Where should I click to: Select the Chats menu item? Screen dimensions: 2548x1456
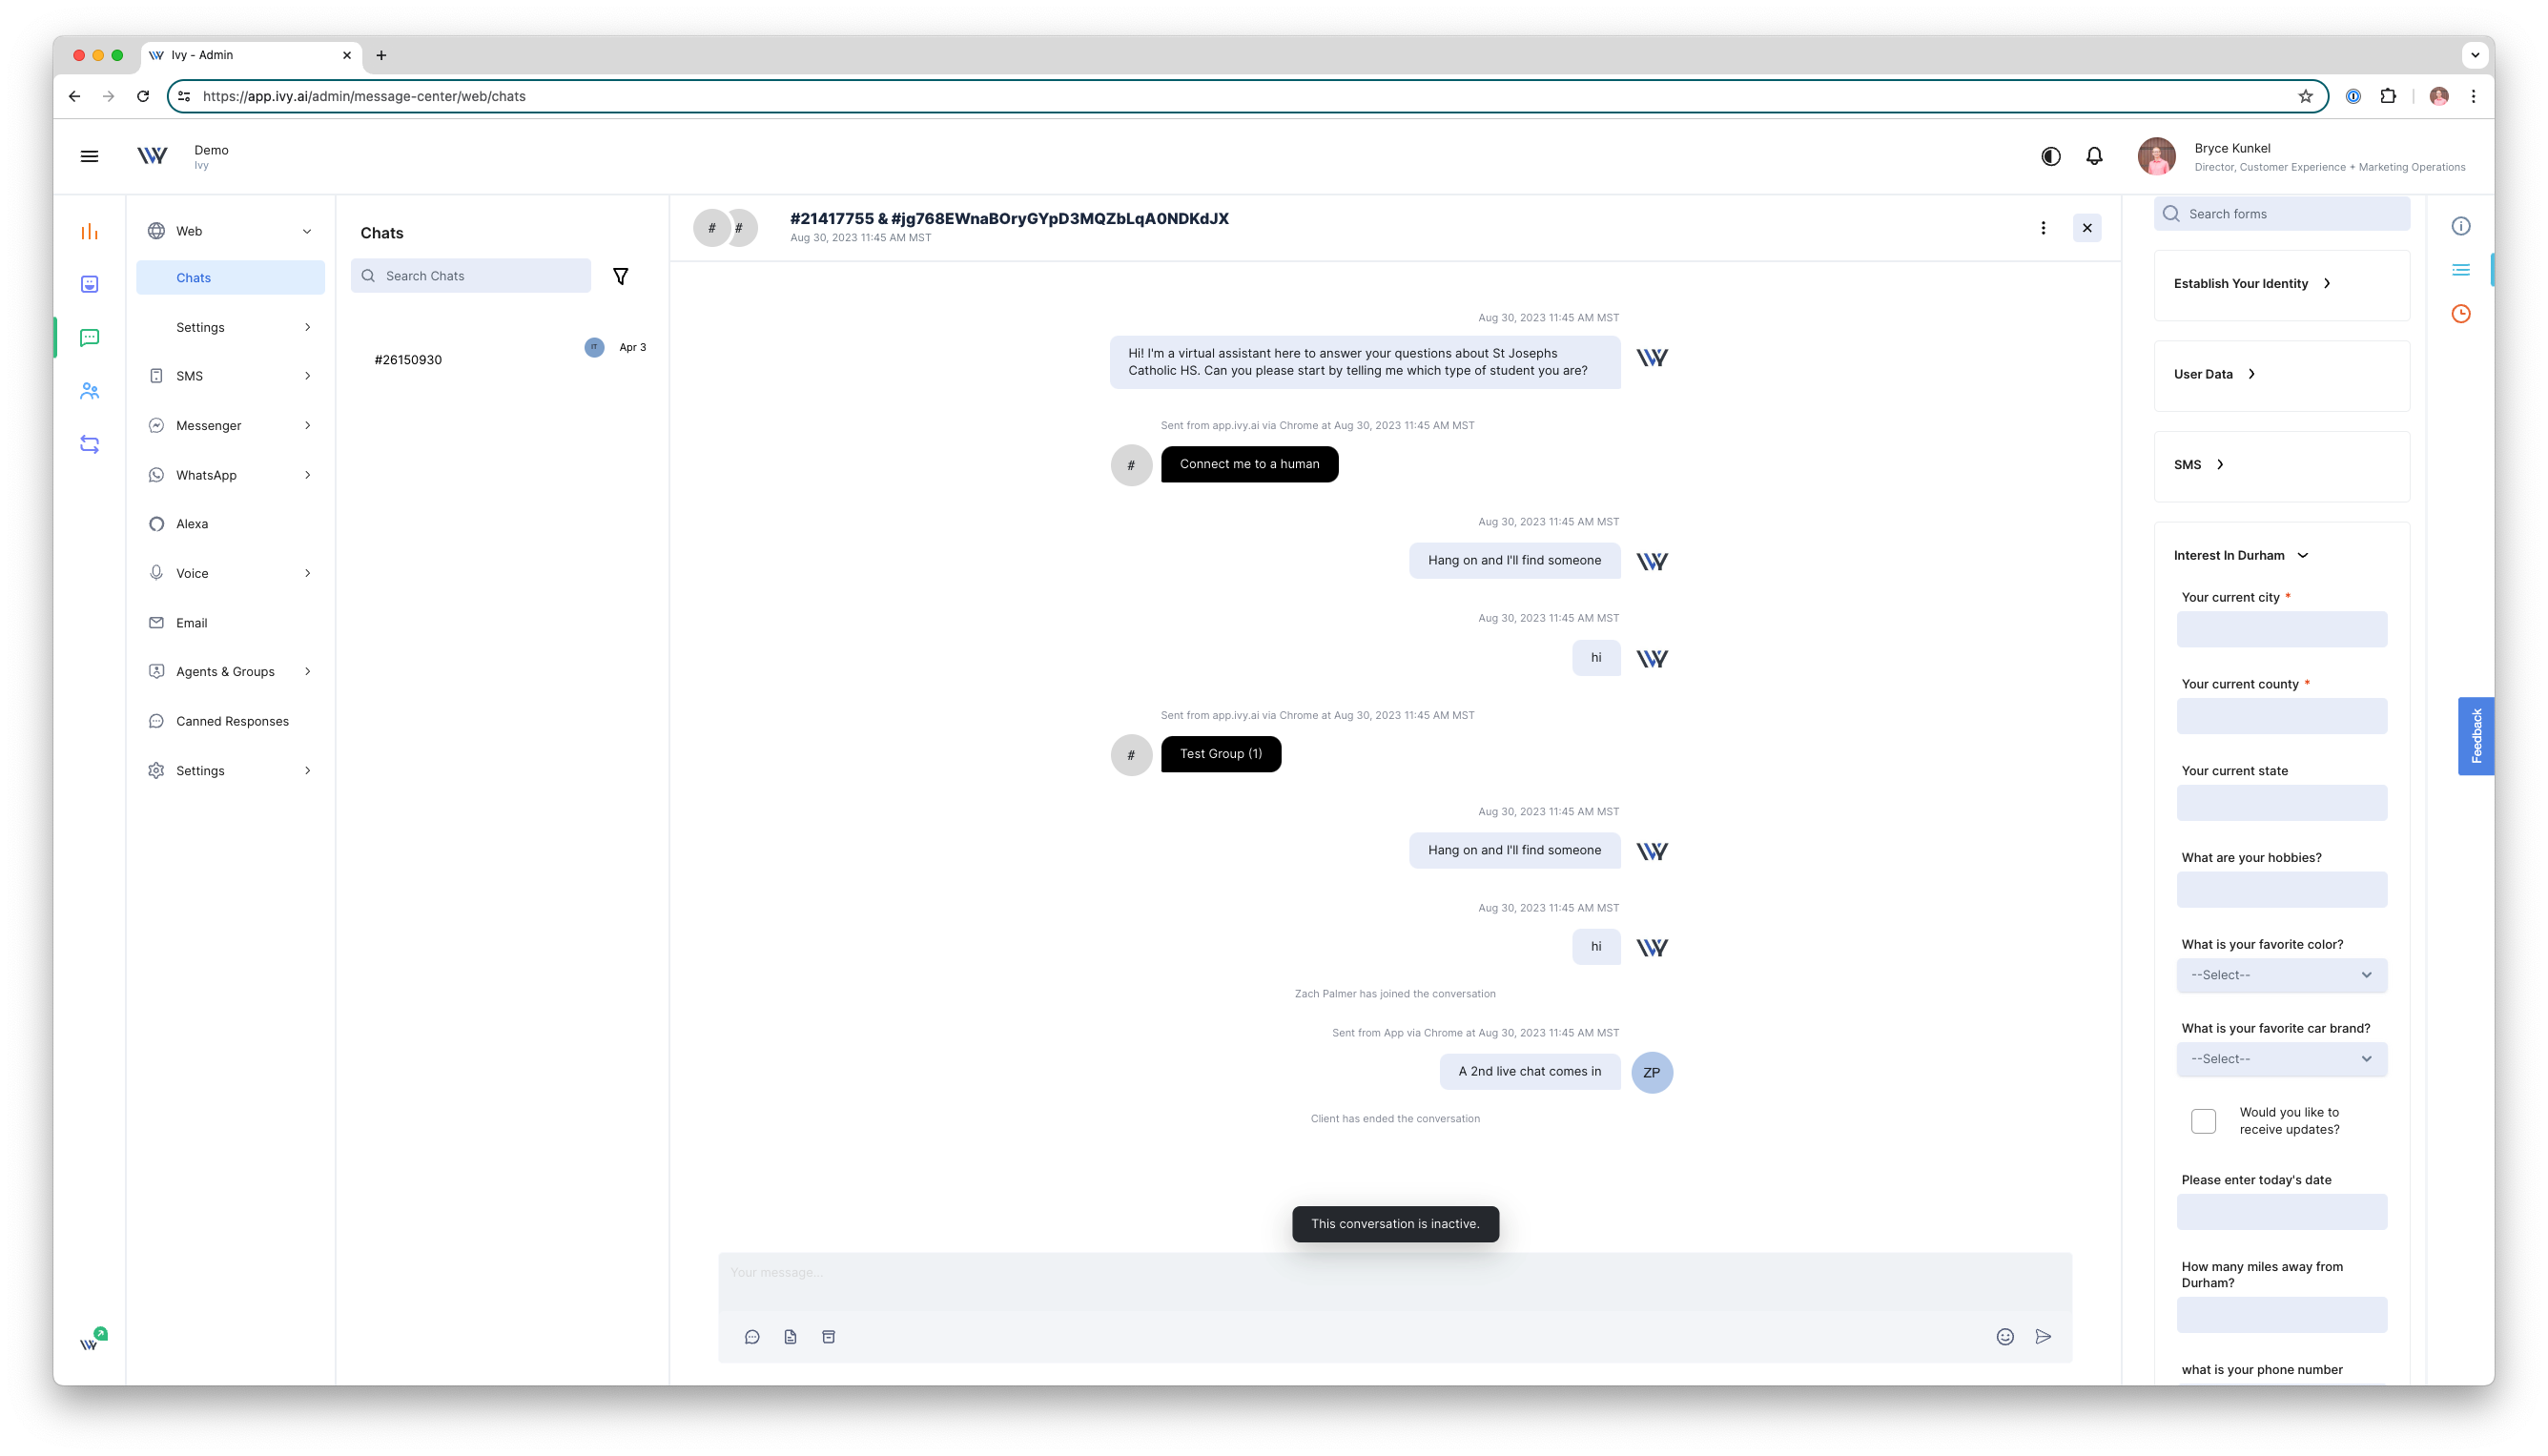click(230, 278)
